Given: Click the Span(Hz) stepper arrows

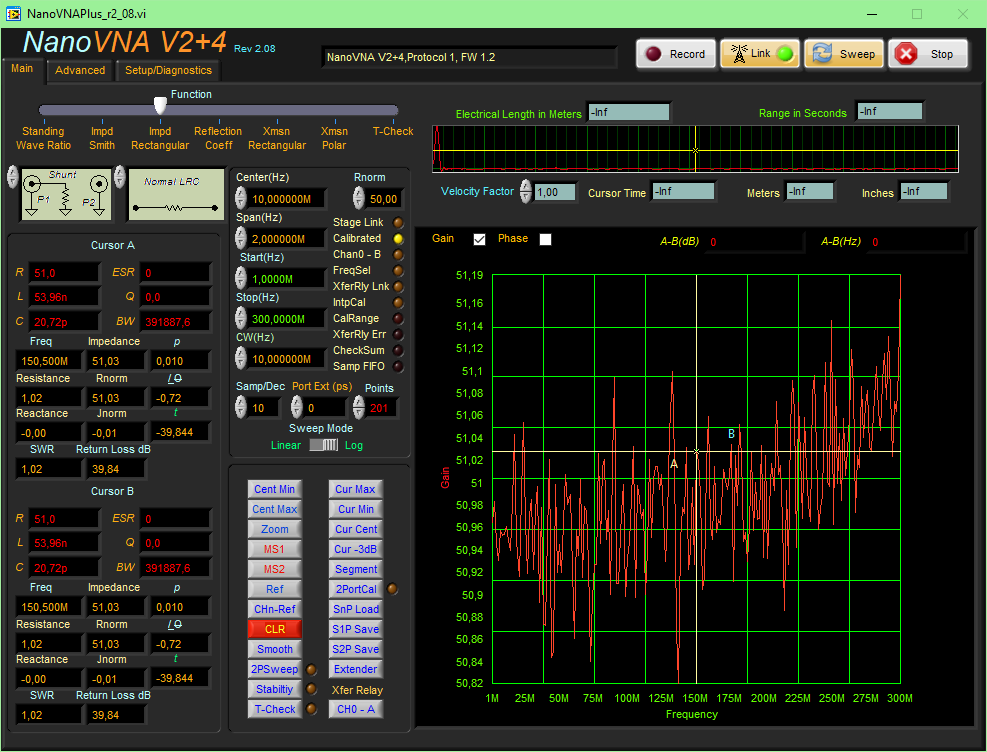Looking at the screenshot, I should click(x=240, y=239).
